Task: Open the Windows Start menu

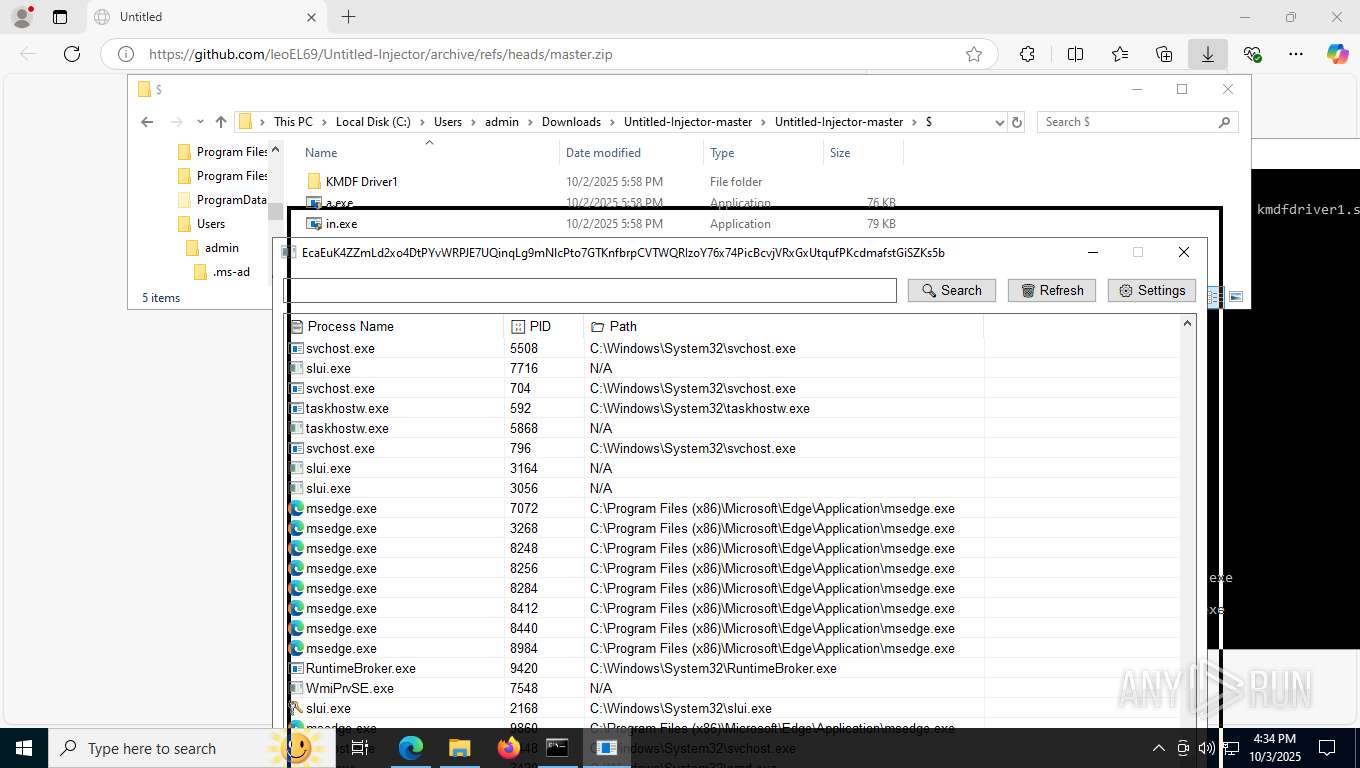Action: (24, 748)
